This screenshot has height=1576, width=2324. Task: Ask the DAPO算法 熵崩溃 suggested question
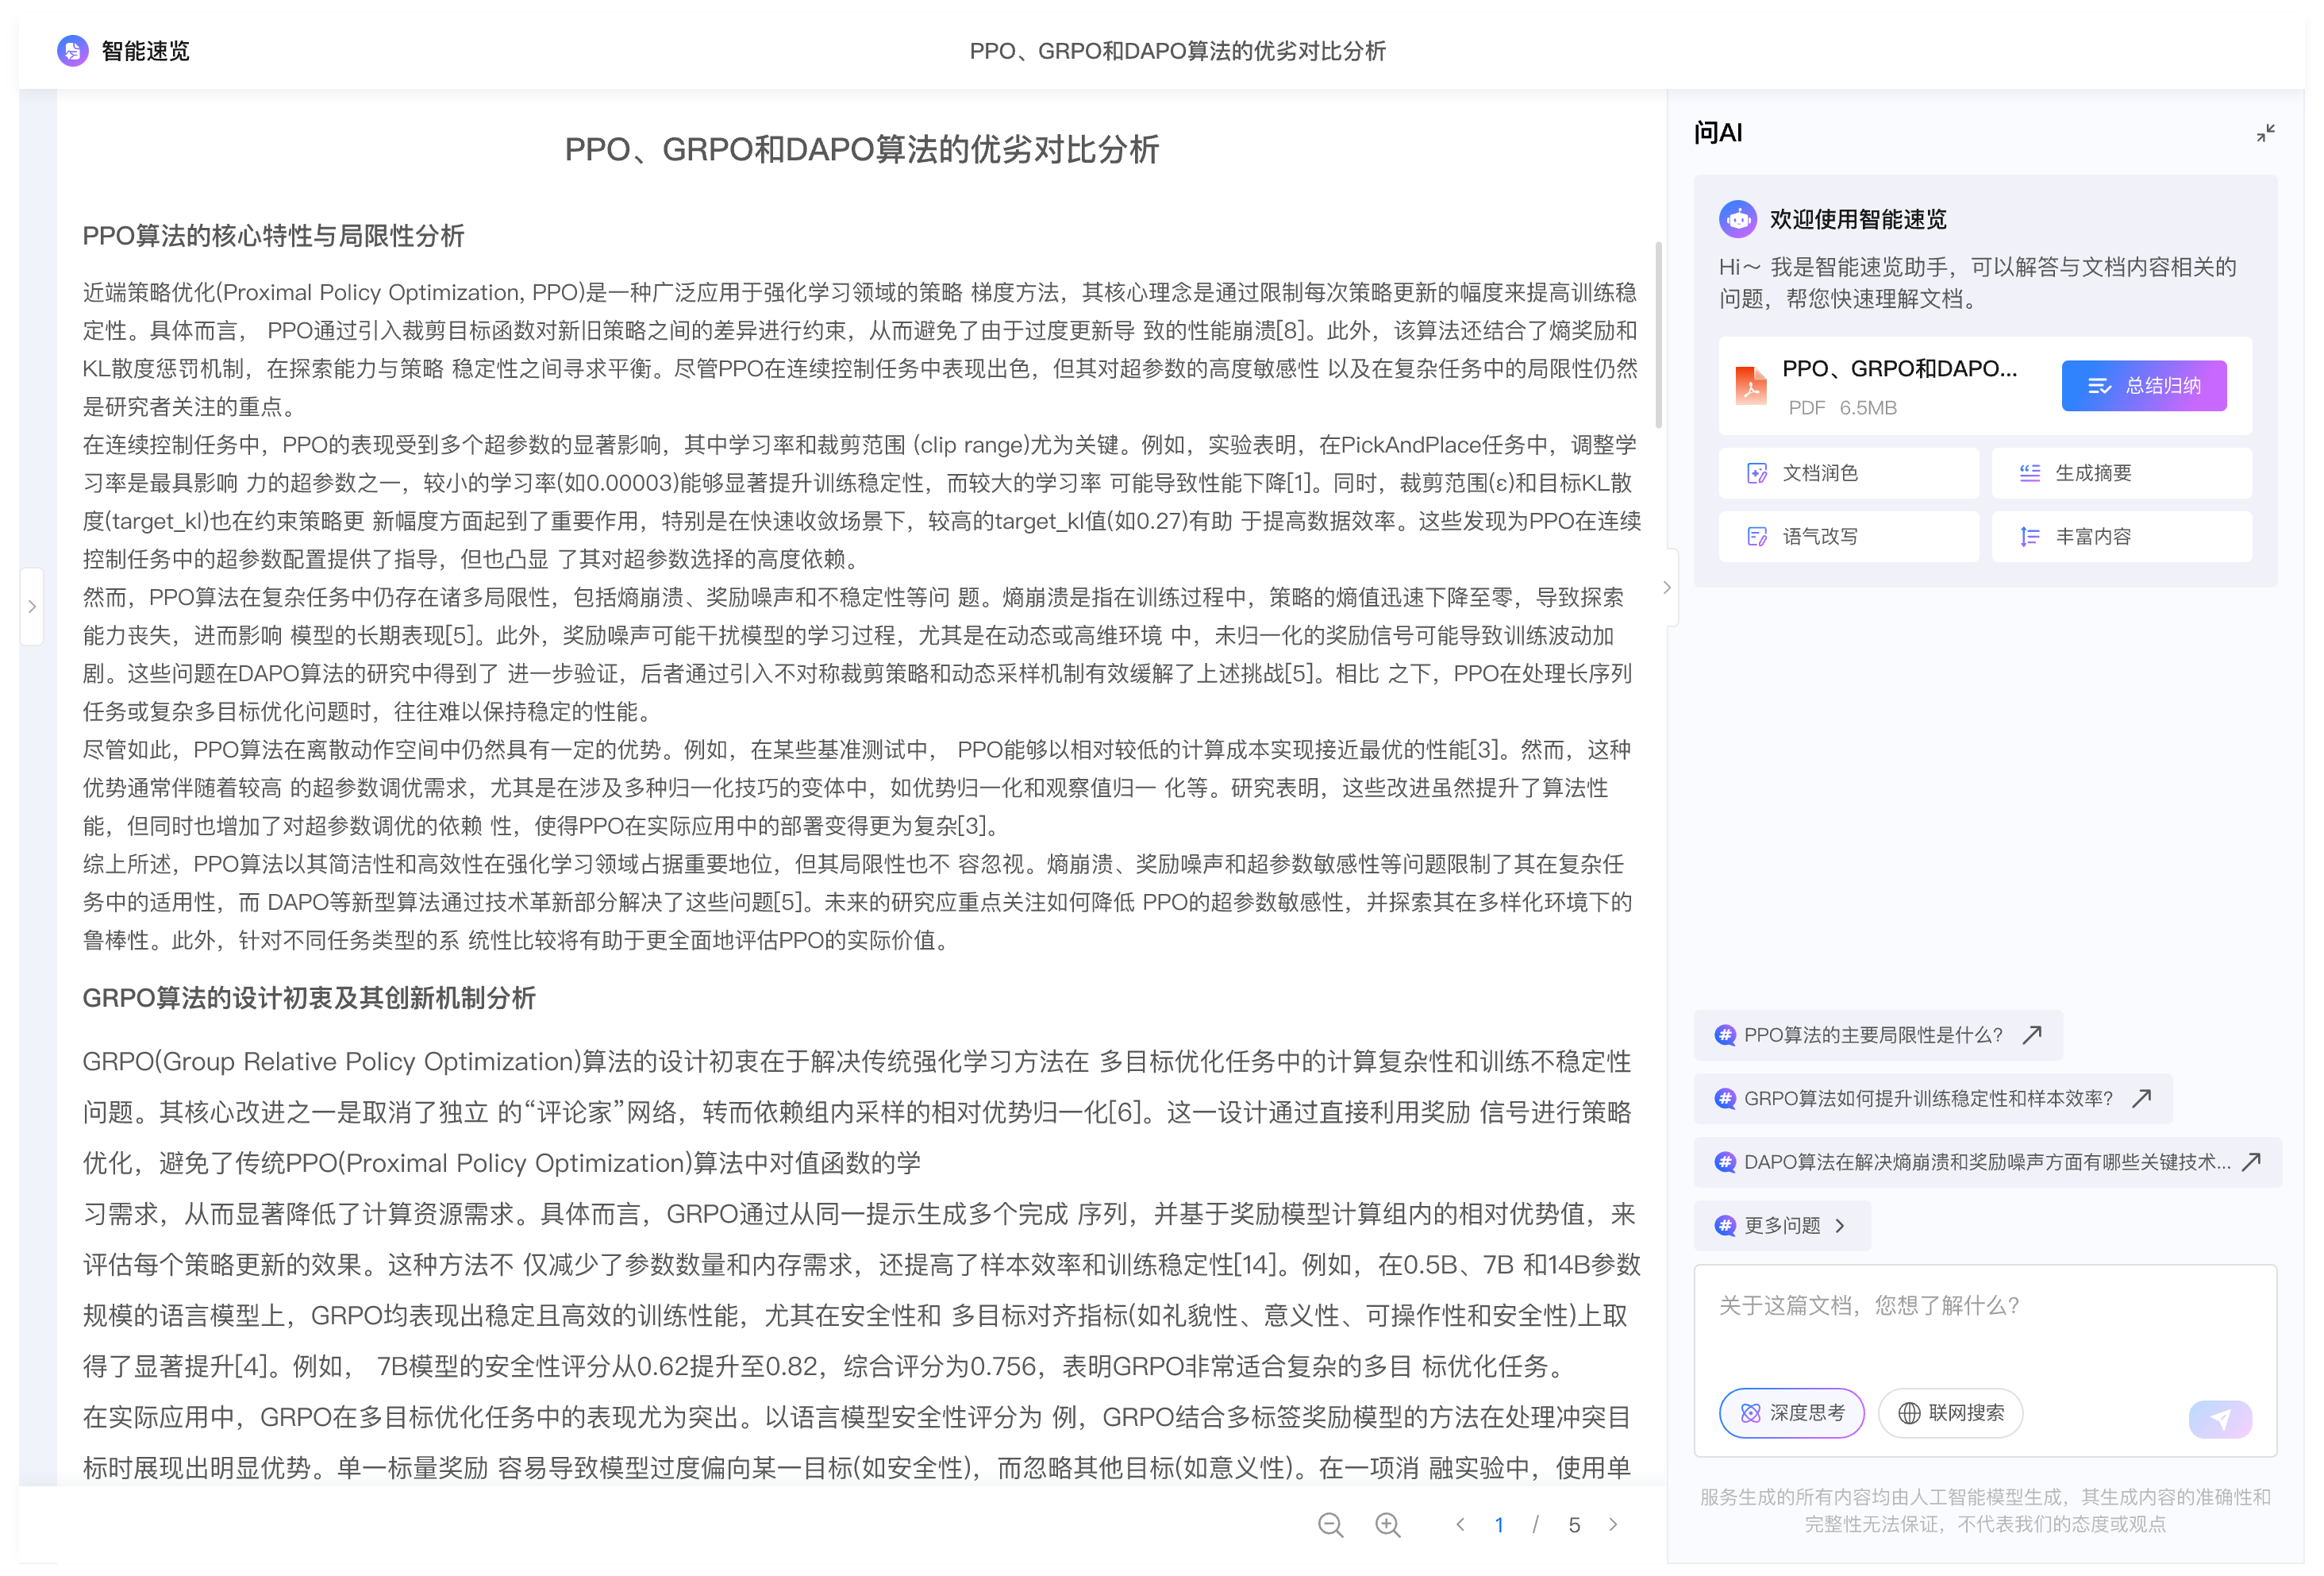point(1987,1162)
